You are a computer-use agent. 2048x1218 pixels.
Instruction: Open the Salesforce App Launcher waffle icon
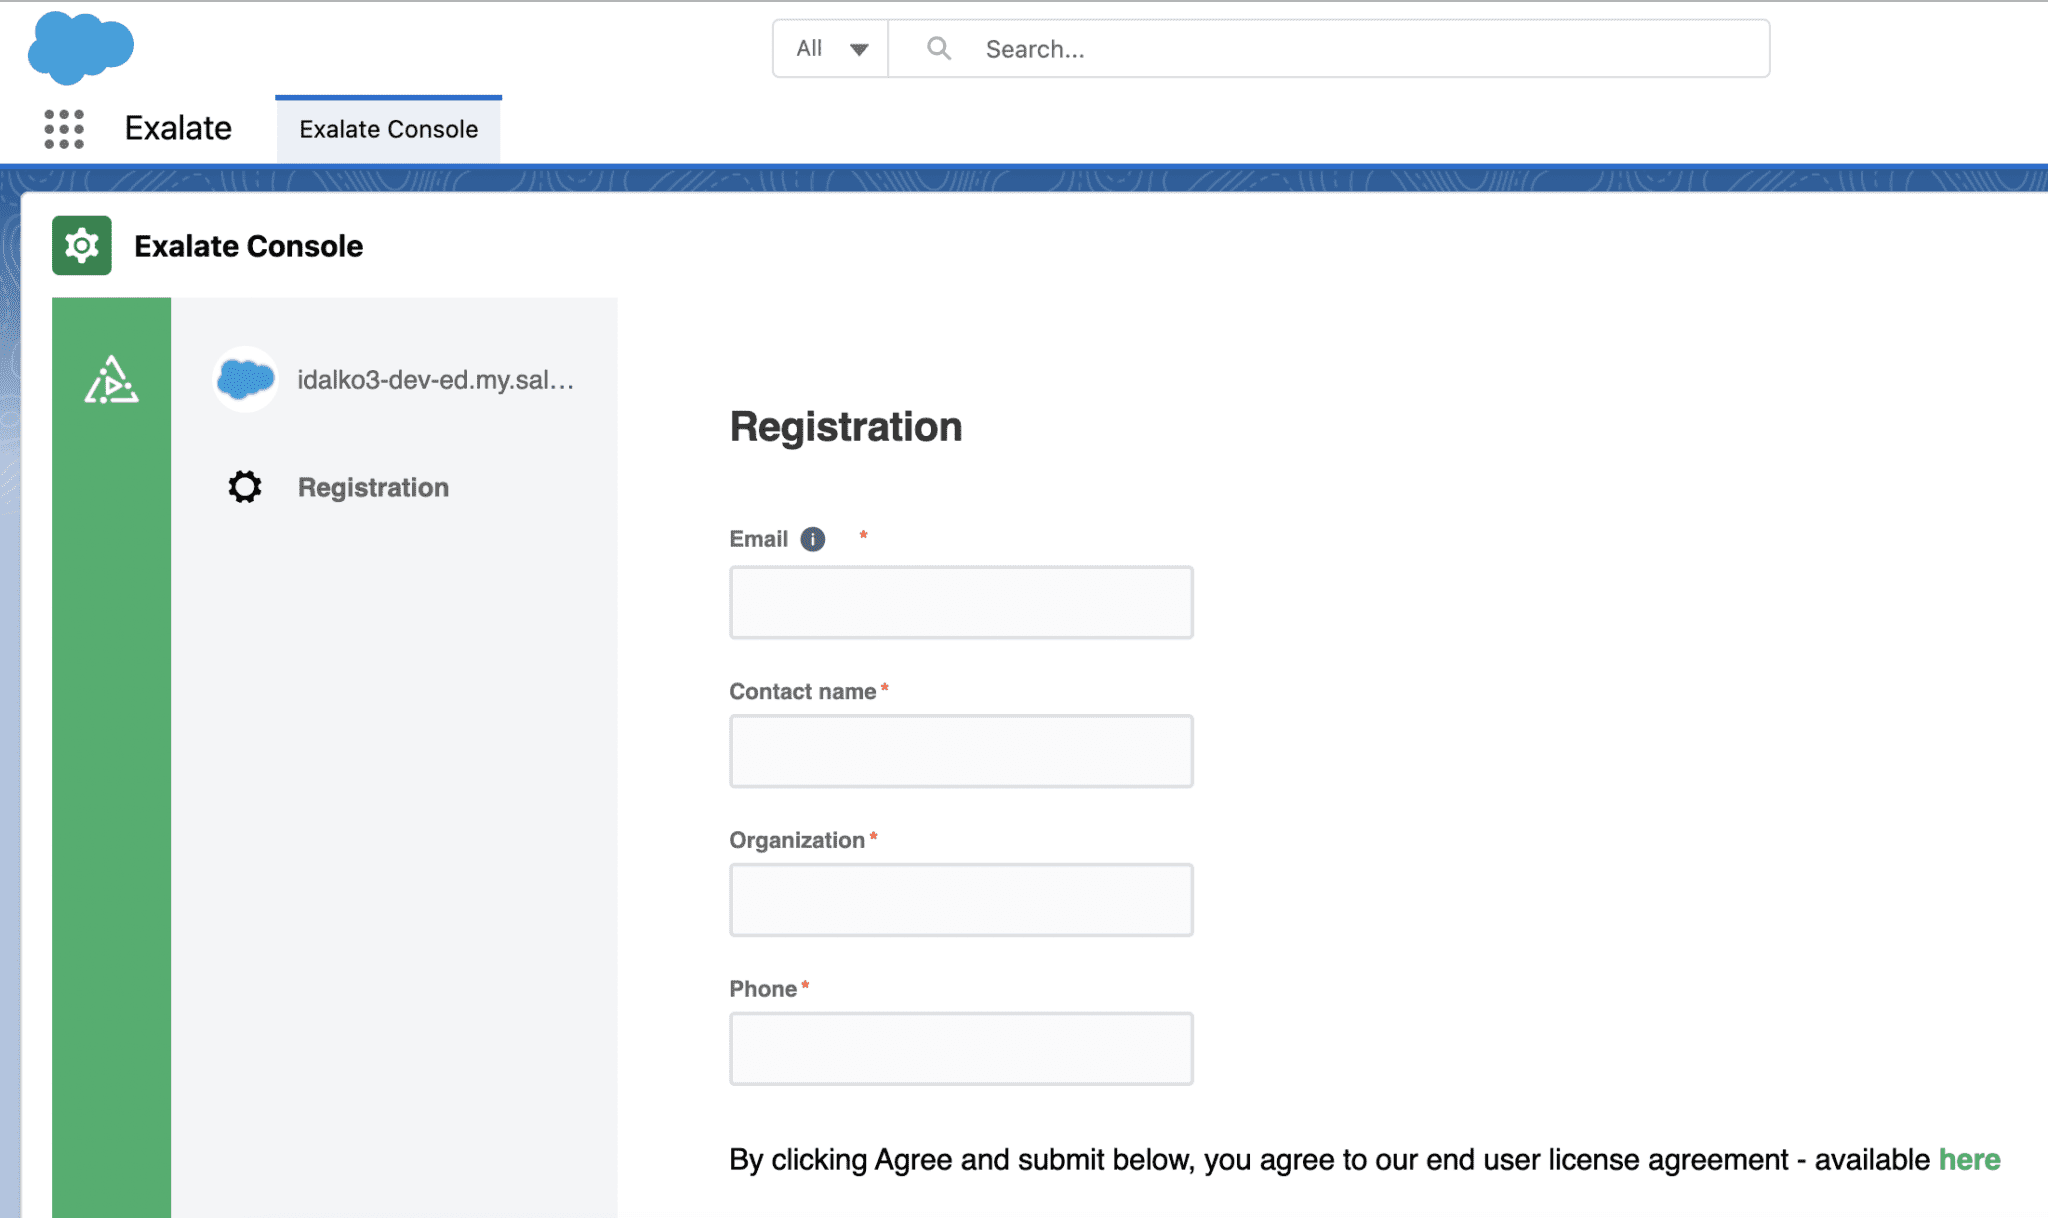[62, 128]
